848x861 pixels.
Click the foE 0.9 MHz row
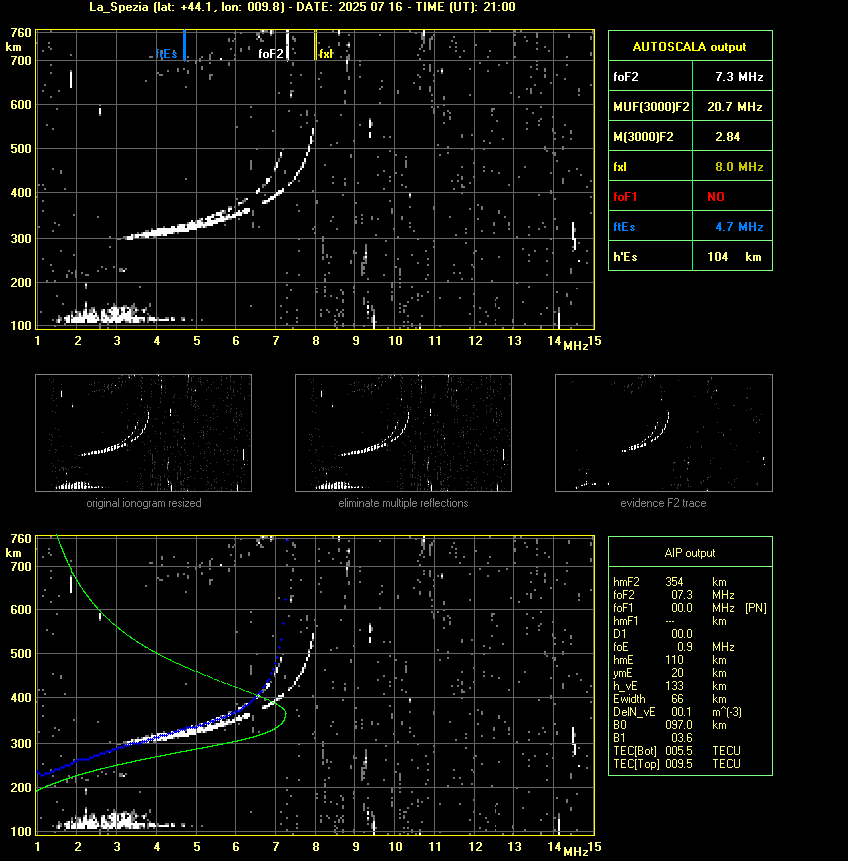coord(673,647)
